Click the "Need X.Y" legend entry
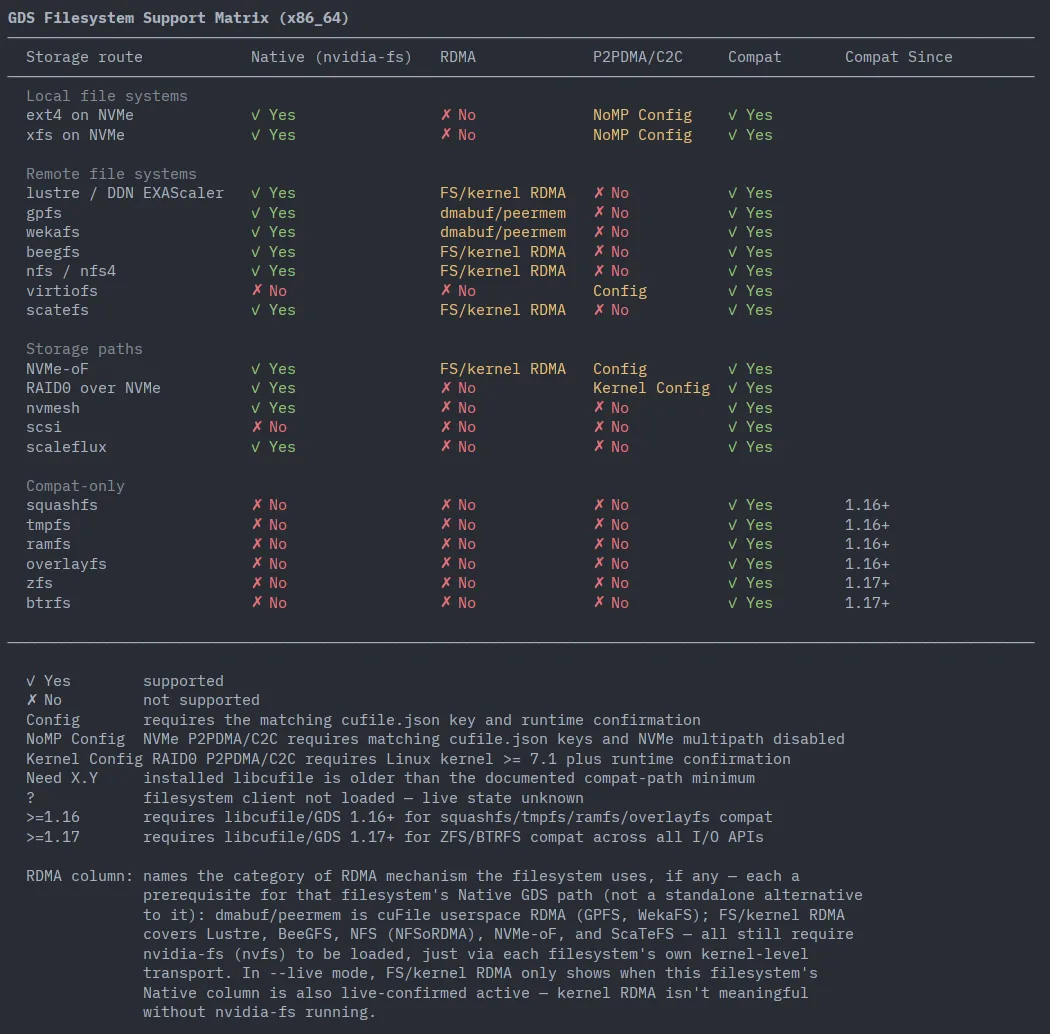1050x1034 pixels. [62, 778]
